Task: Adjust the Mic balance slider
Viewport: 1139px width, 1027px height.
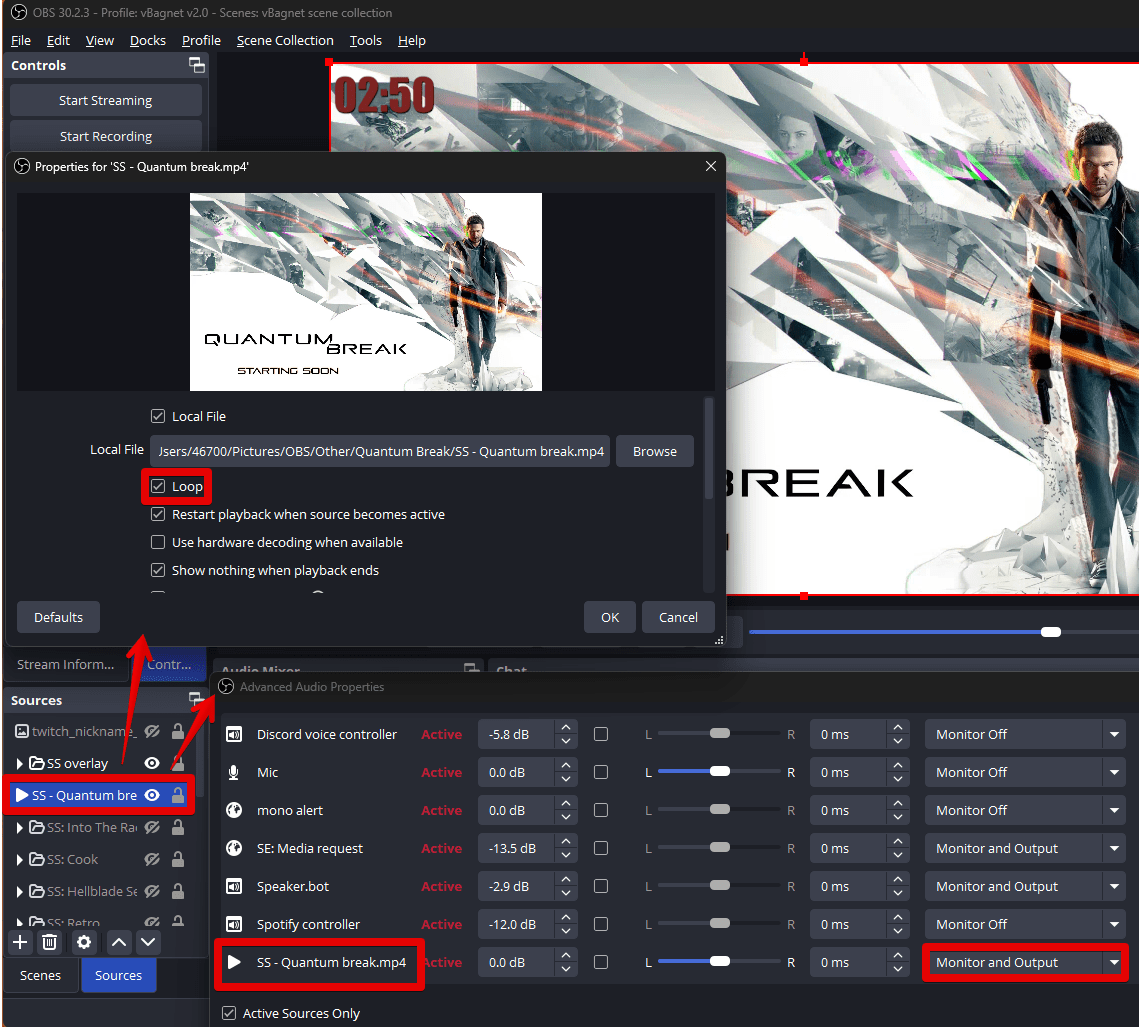Action: (x=719, y=771)
